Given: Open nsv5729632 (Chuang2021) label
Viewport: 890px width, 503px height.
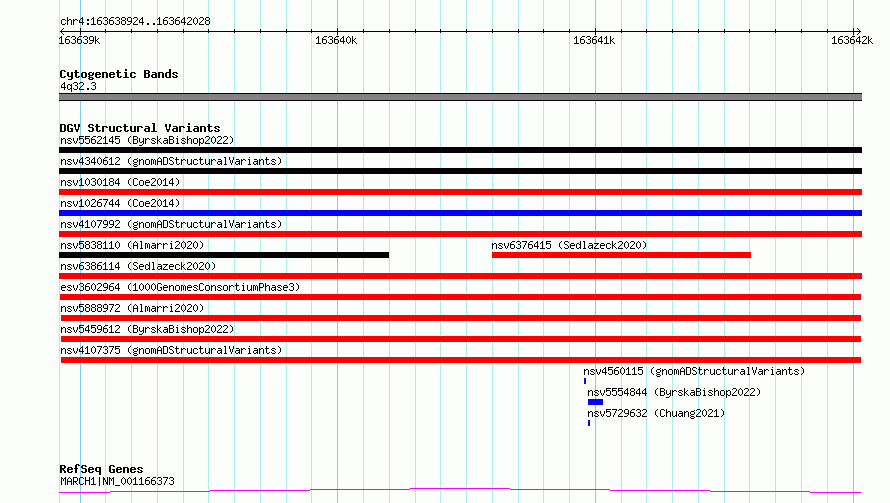Looking at the screenshot, I should tap(656, 413).
